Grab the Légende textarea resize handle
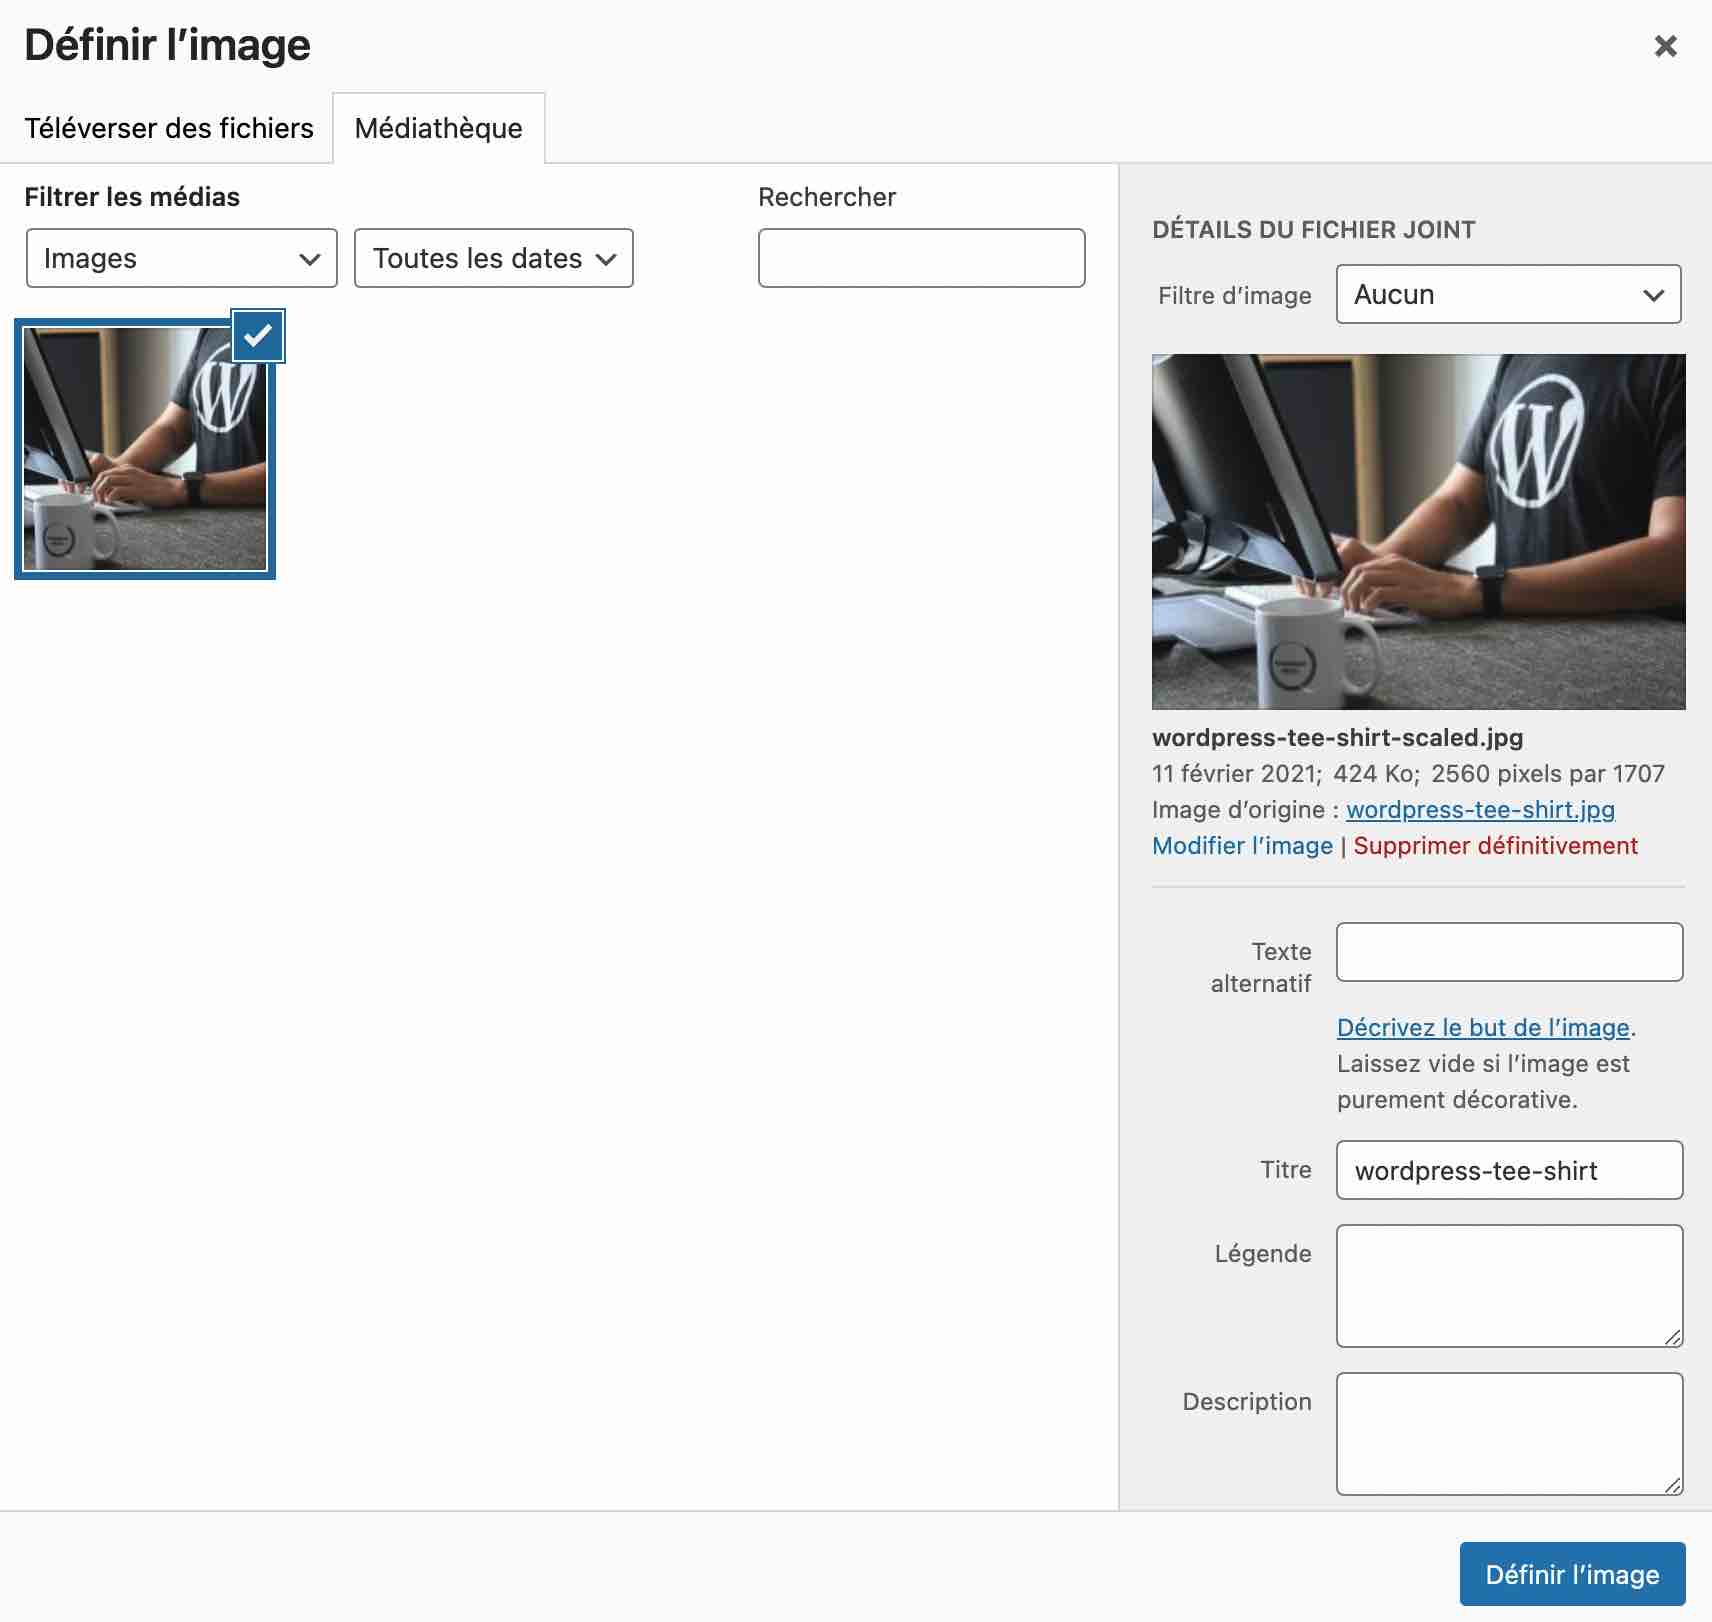 1673,1337
